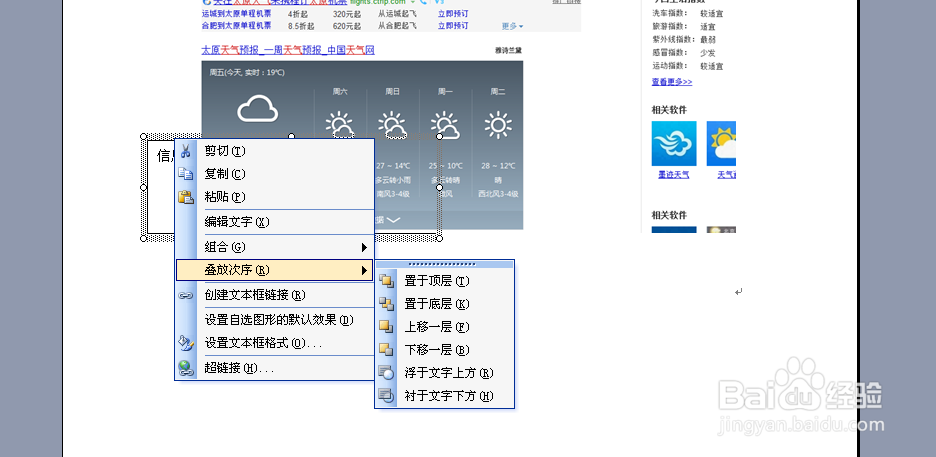Screen dimensions: 936x457
Task: Expand the 叠放次序 submenu arrow
Action: 364,270
